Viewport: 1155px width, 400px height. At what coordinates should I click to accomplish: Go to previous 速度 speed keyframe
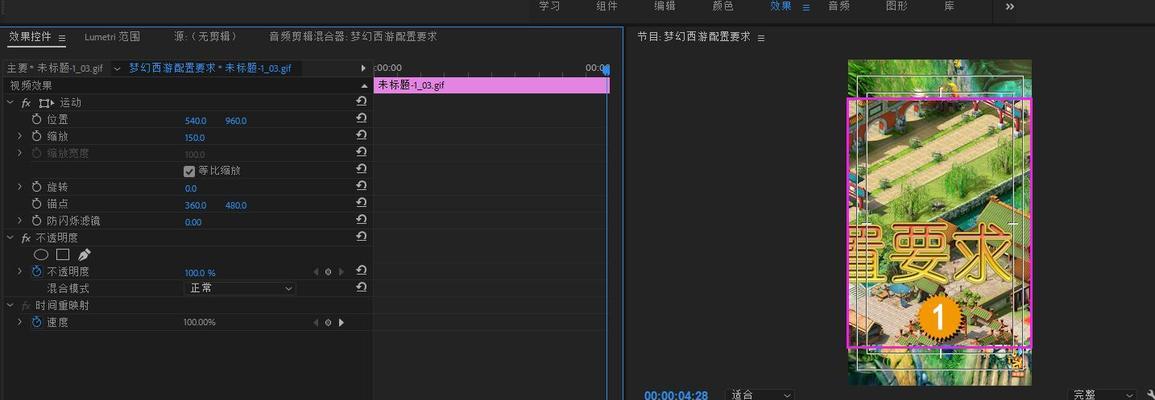pos(317,323)
